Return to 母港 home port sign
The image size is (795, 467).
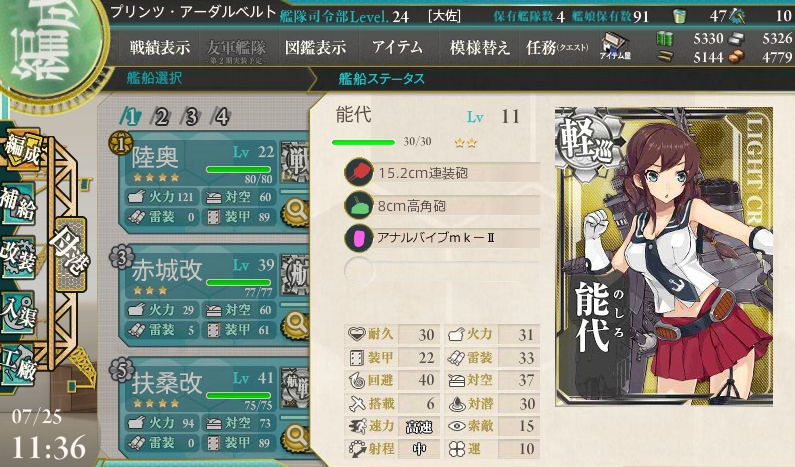(70, 255)
